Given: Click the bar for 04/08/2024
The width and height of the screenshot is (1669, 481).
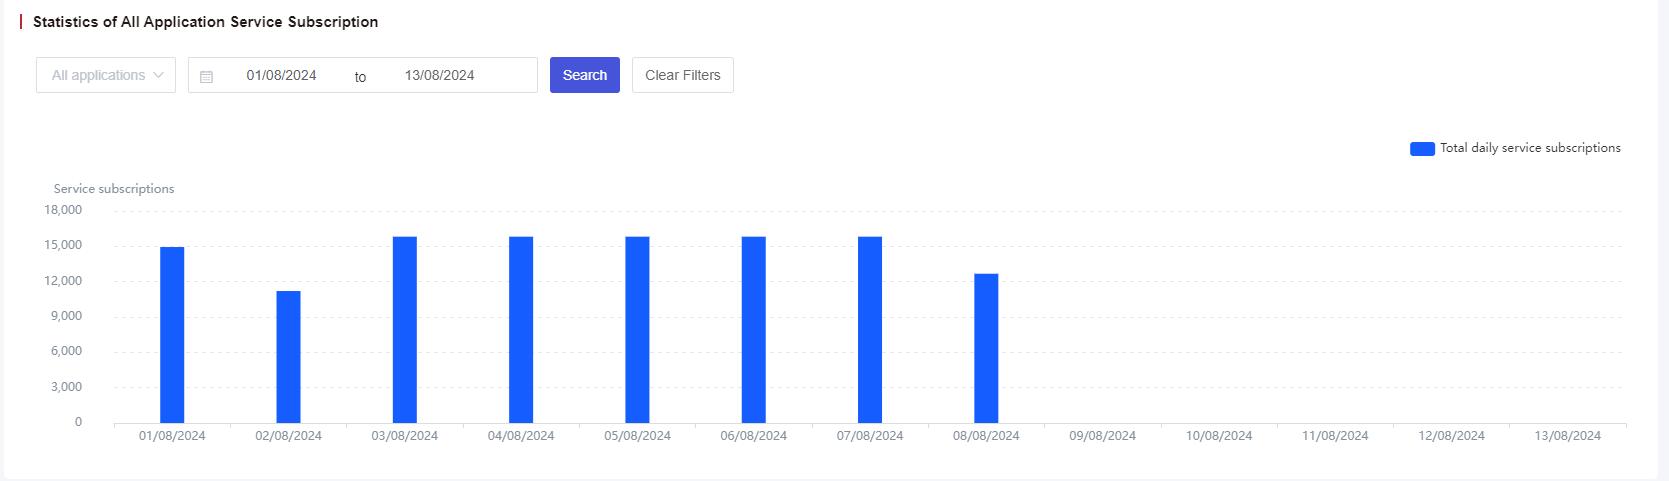Looking at the screenshot, I should (521, 330).
